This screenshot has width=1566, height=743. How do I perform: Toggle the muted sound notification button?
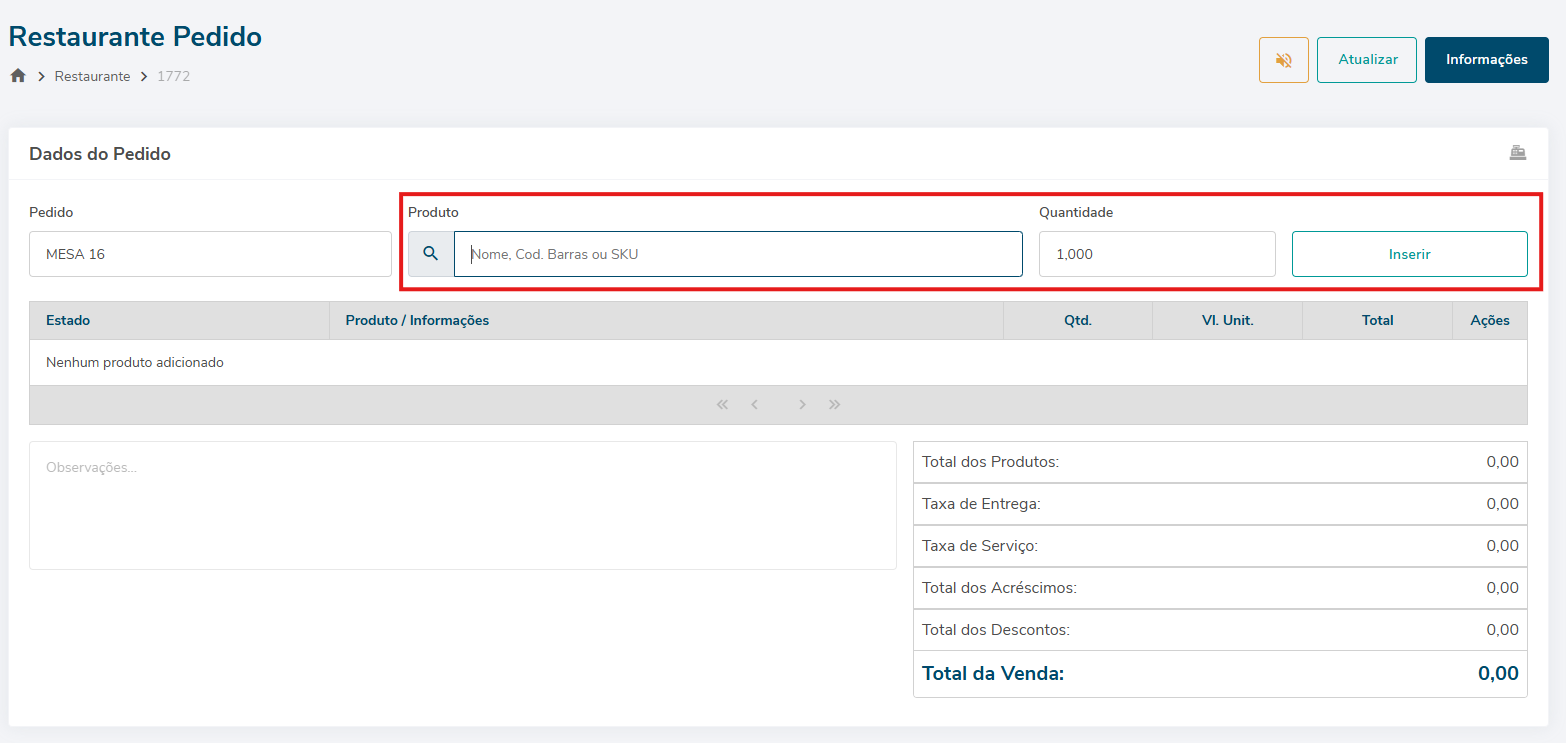click(1283, 60)
